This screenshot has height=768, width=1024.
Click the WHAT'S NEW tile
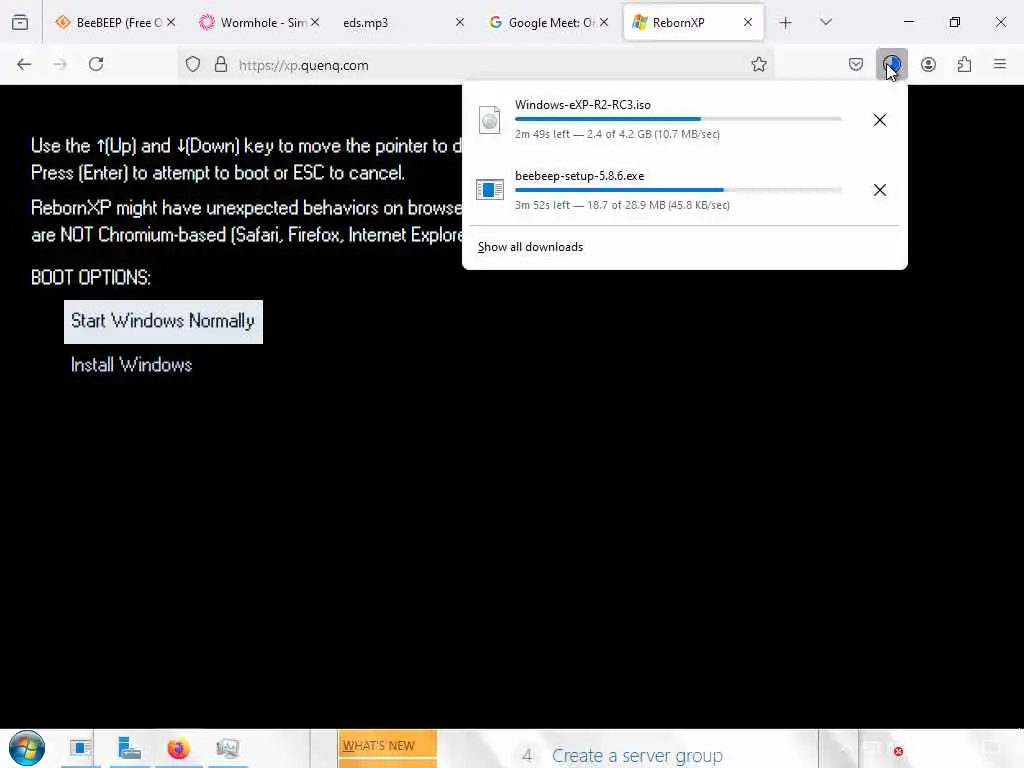[x=387, y=746]
